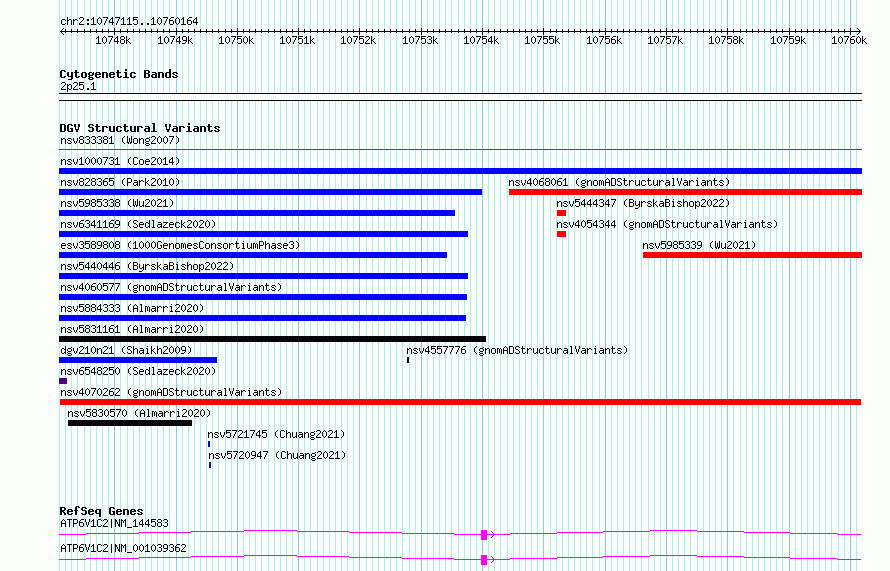Click the thin red nsv833381 variant line
This screenshot has height=571, width=890.
tap(460, 150)
